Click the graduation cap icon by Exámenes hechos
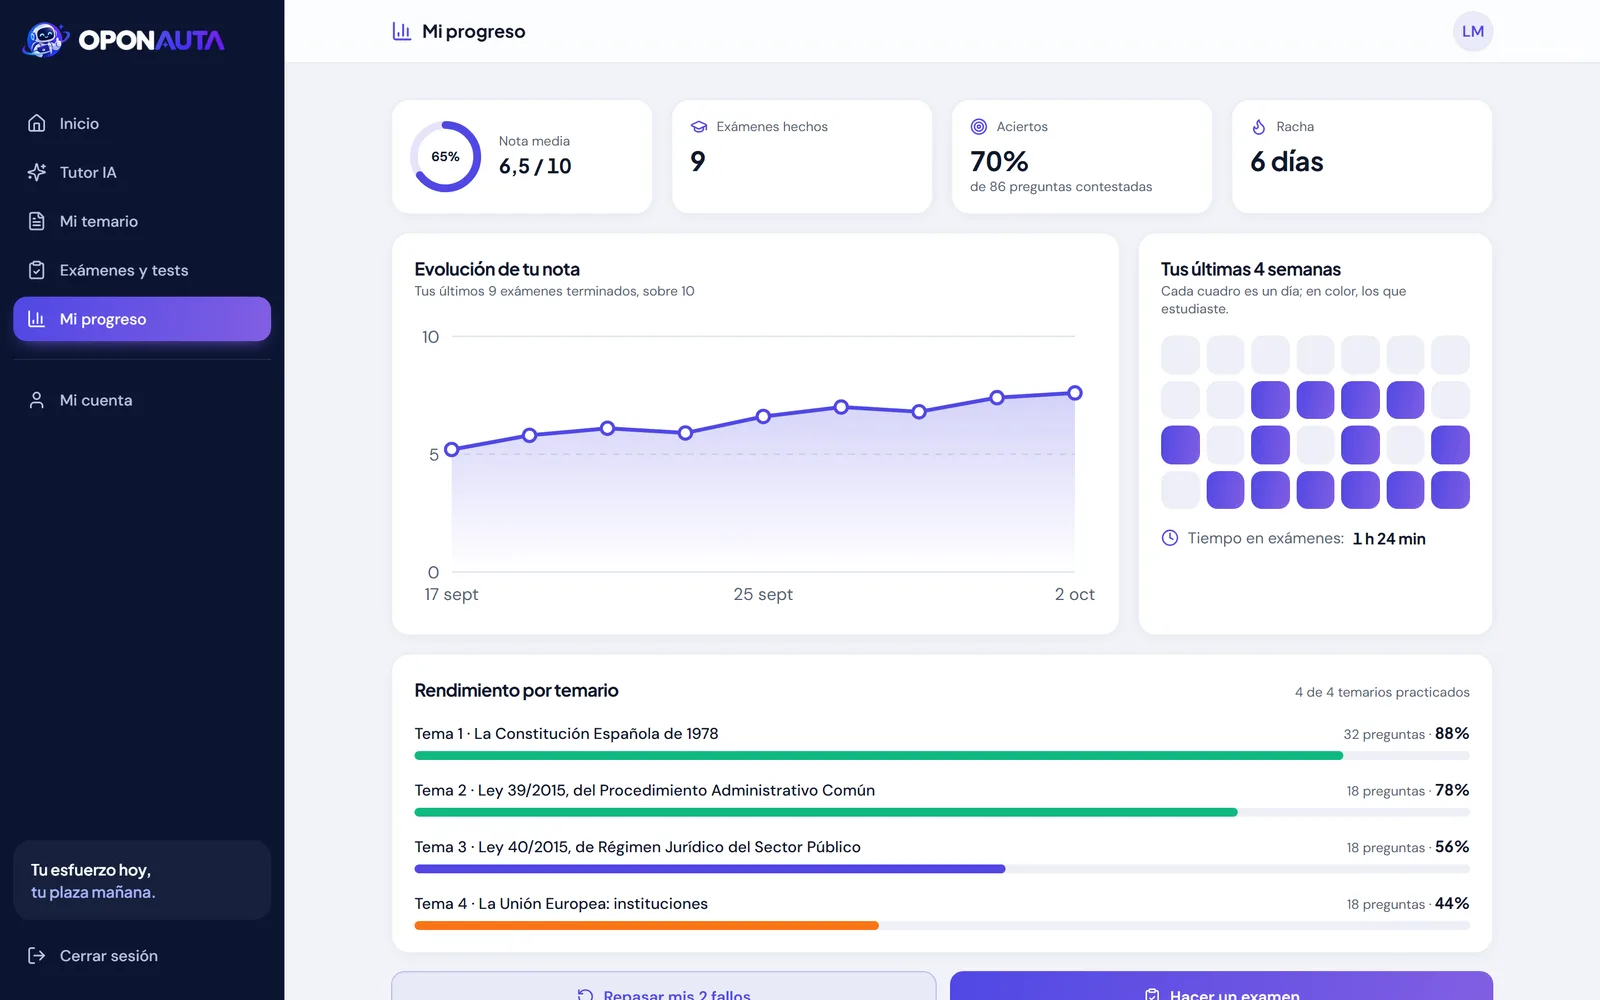The image size is (1600, 1000). (699, 127)
